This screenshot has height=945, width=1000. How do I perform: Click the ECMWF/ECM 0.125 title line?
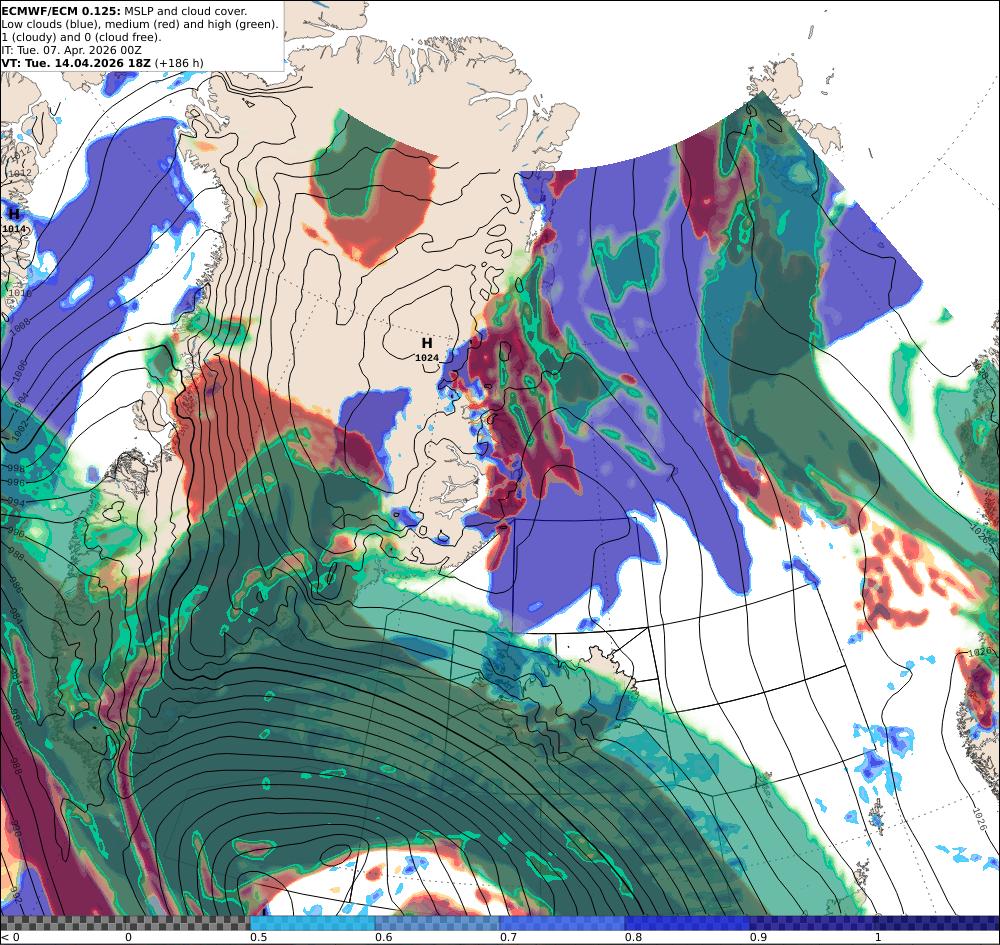pyautogui.click(x=124, y=11)
